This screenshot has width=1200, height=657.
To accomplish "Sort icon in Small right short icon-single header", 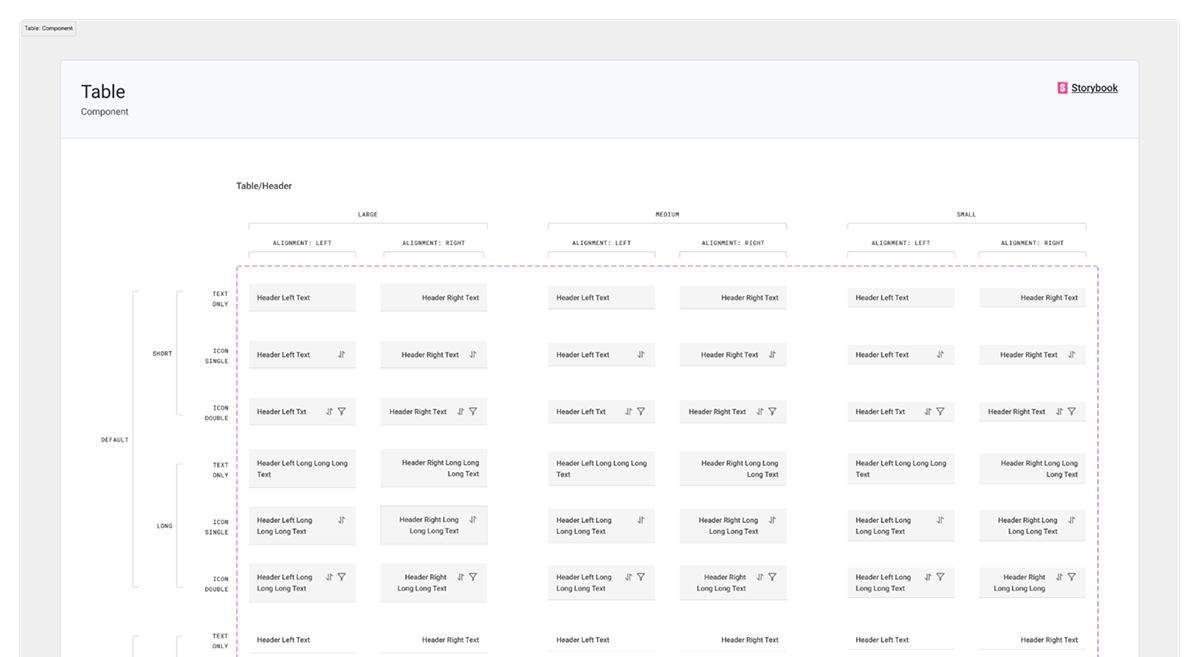I will click(x=1071, y=354).
